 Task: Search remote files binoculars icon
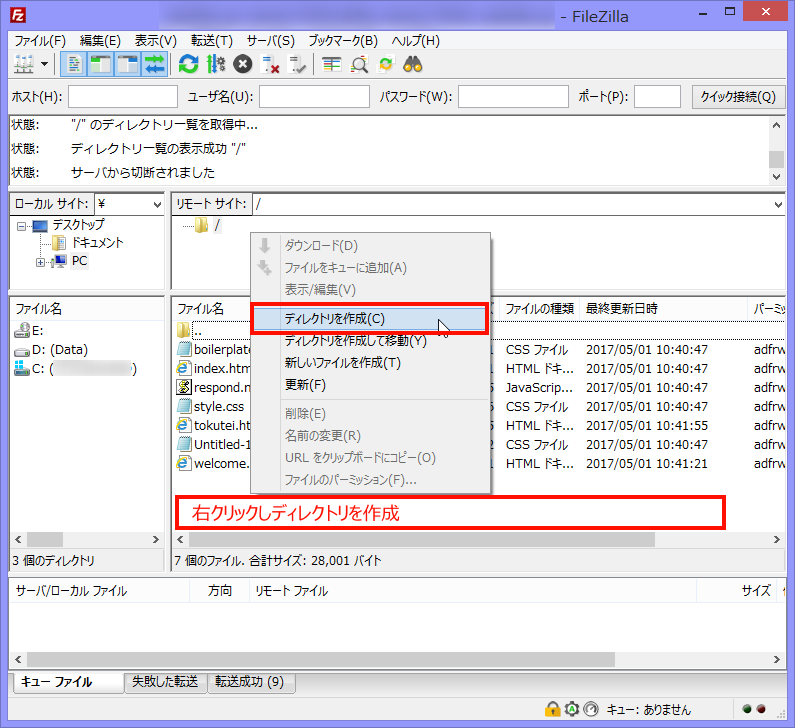pos(413,64)
